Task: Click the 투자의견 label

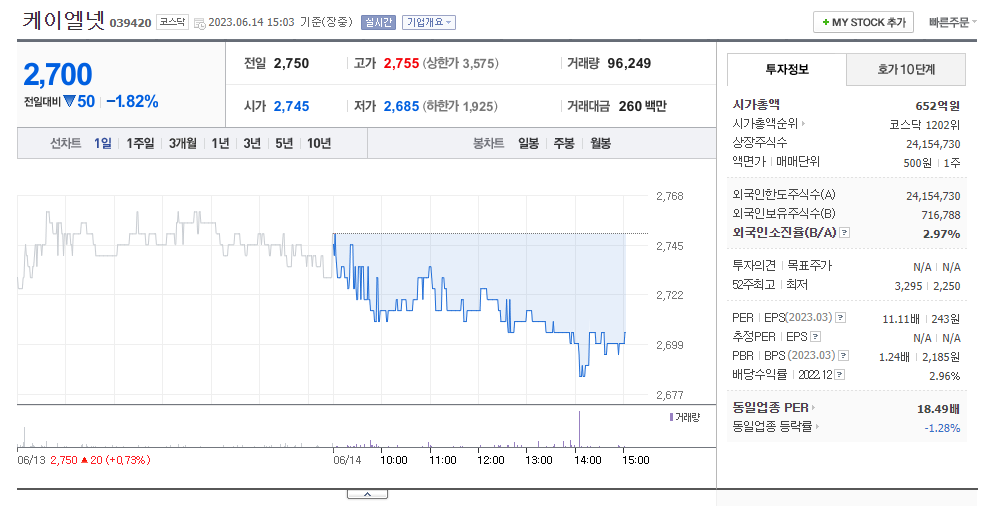Action: point(754,265)
